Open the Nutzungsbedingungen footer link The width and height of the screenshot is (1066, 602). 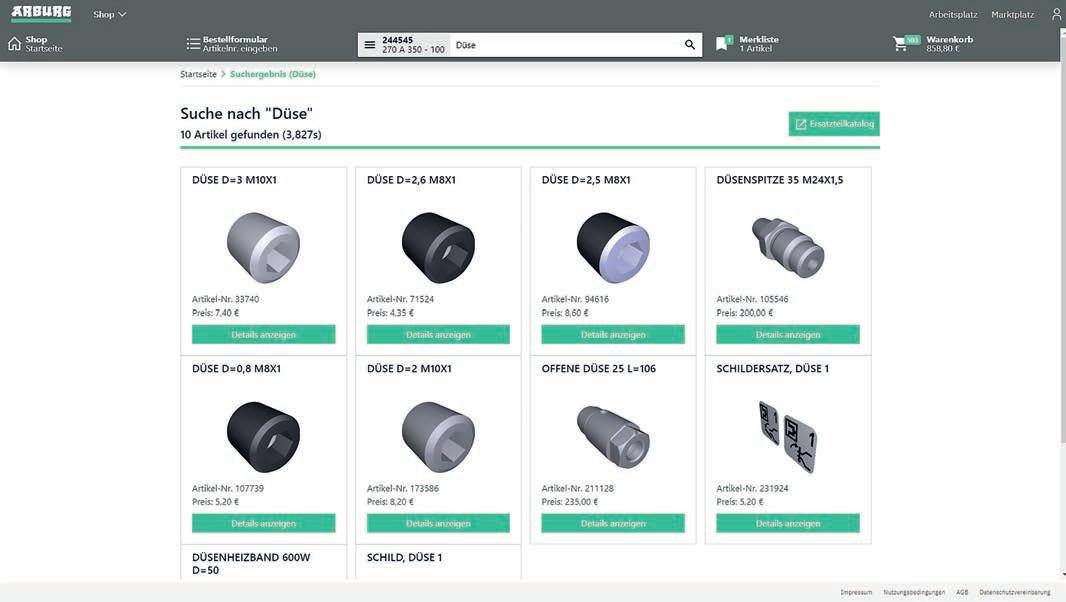tap(914, 592)
